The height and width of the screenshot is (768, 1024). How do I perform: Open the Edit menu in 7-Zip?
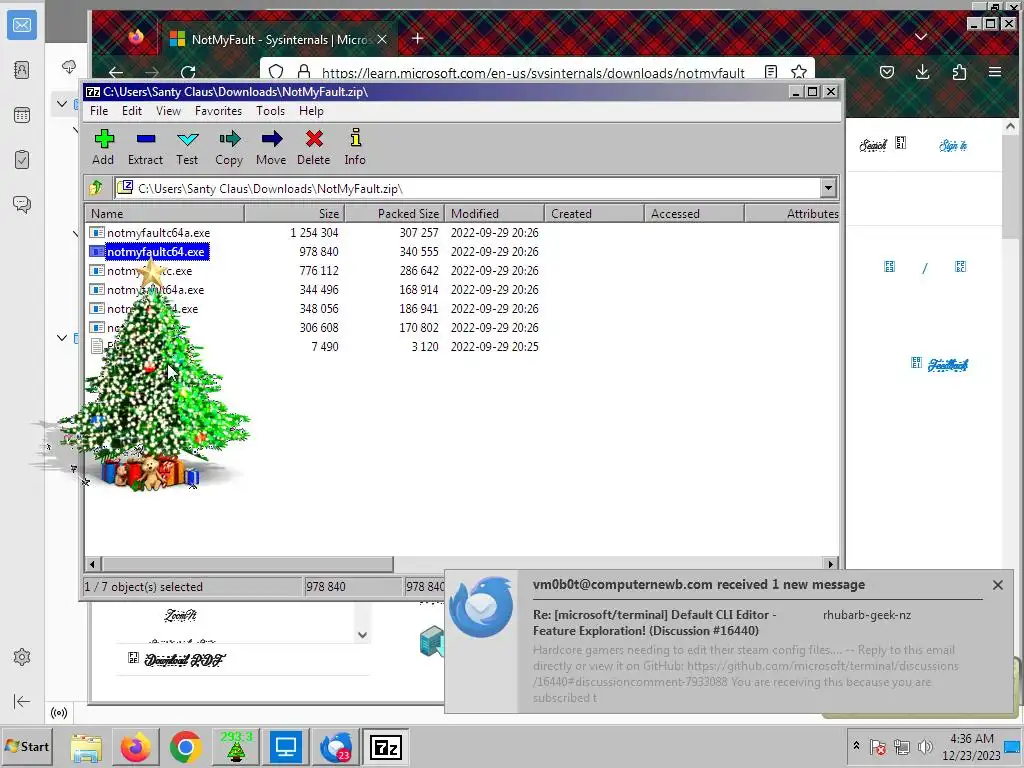[x=132, y=111]
